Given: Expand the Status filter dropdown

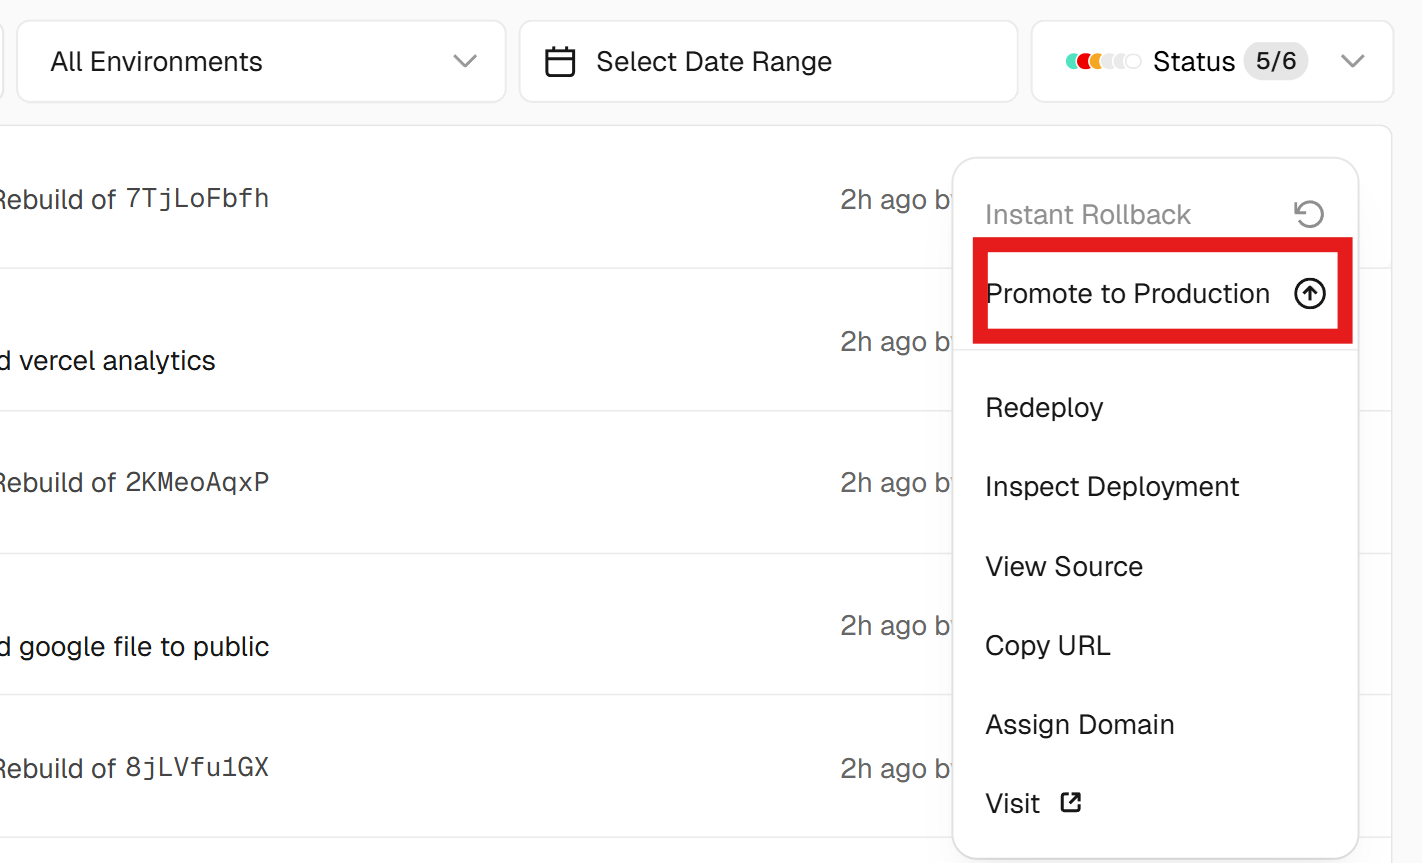Looking at the screenshot, I should pos(1353,61).
